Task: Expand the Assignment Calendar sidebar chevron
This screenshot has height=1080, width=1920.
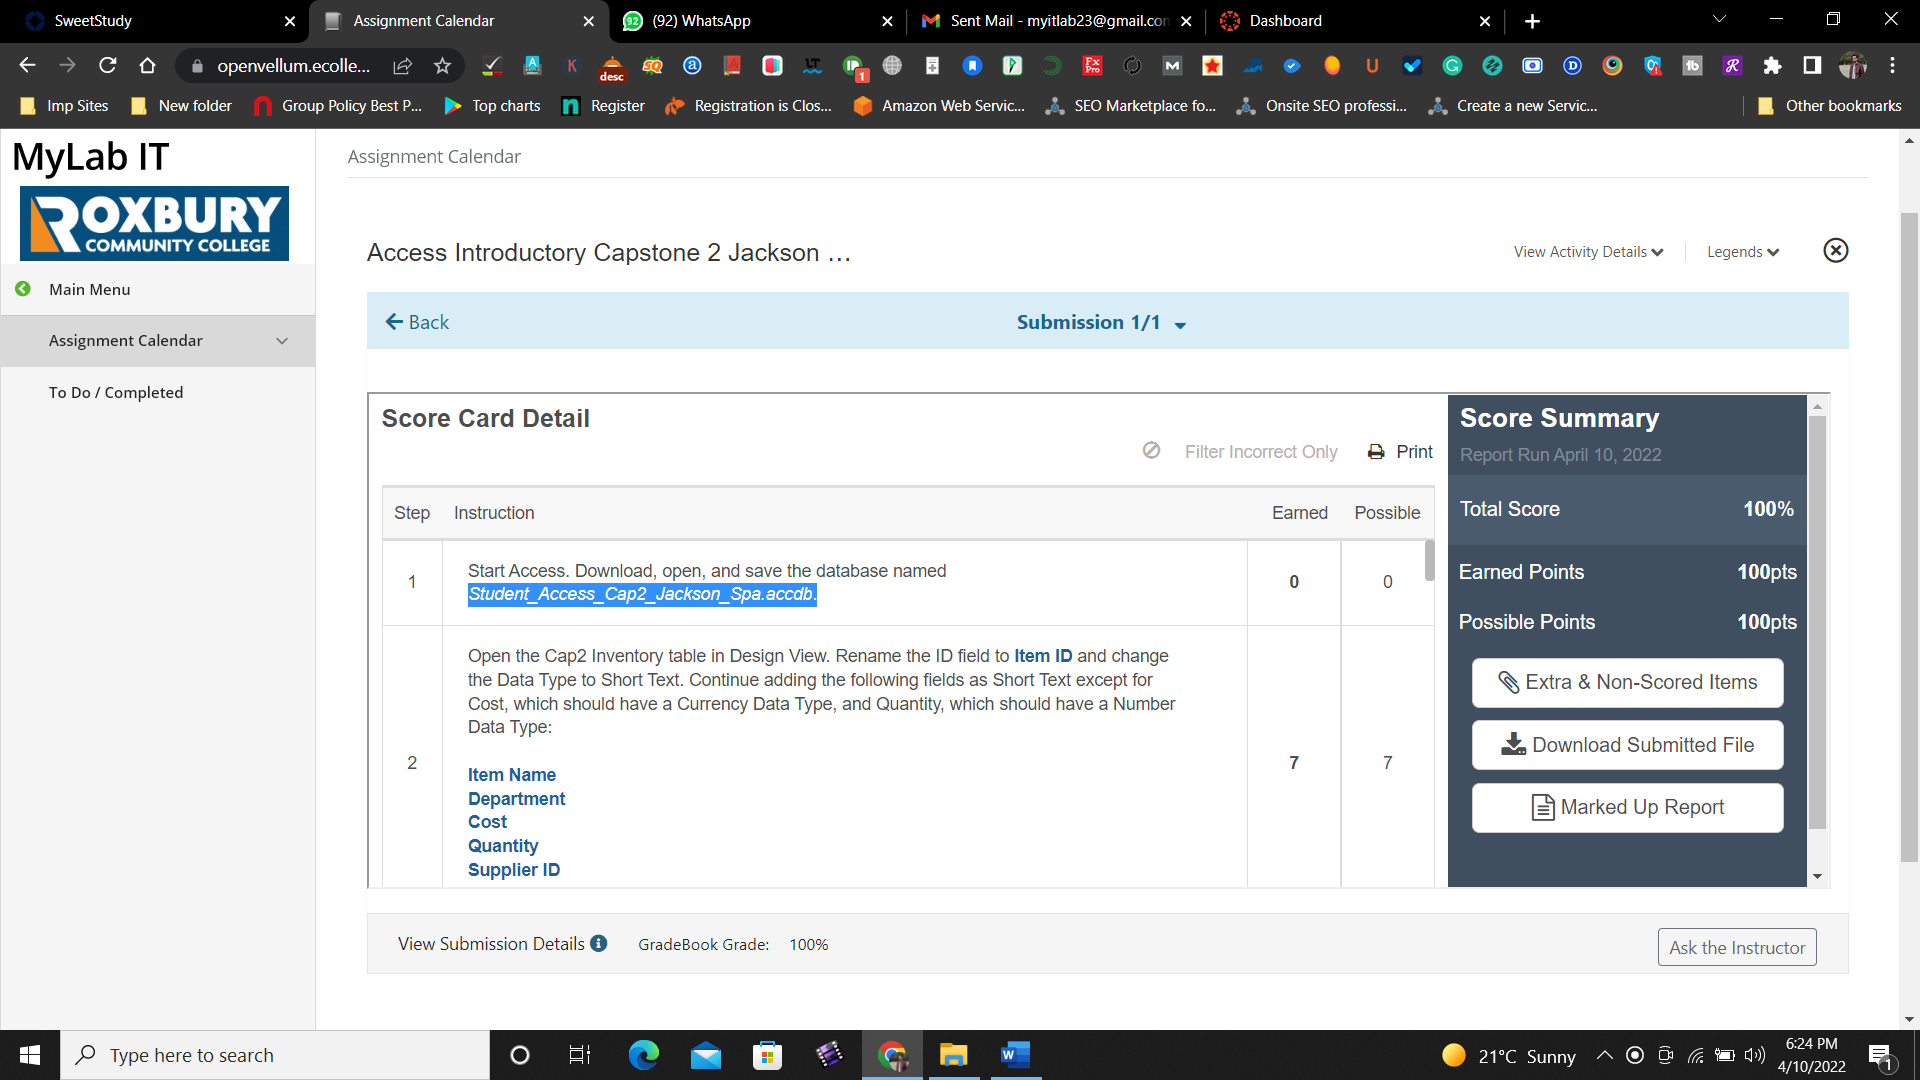Action: point(282,341)
